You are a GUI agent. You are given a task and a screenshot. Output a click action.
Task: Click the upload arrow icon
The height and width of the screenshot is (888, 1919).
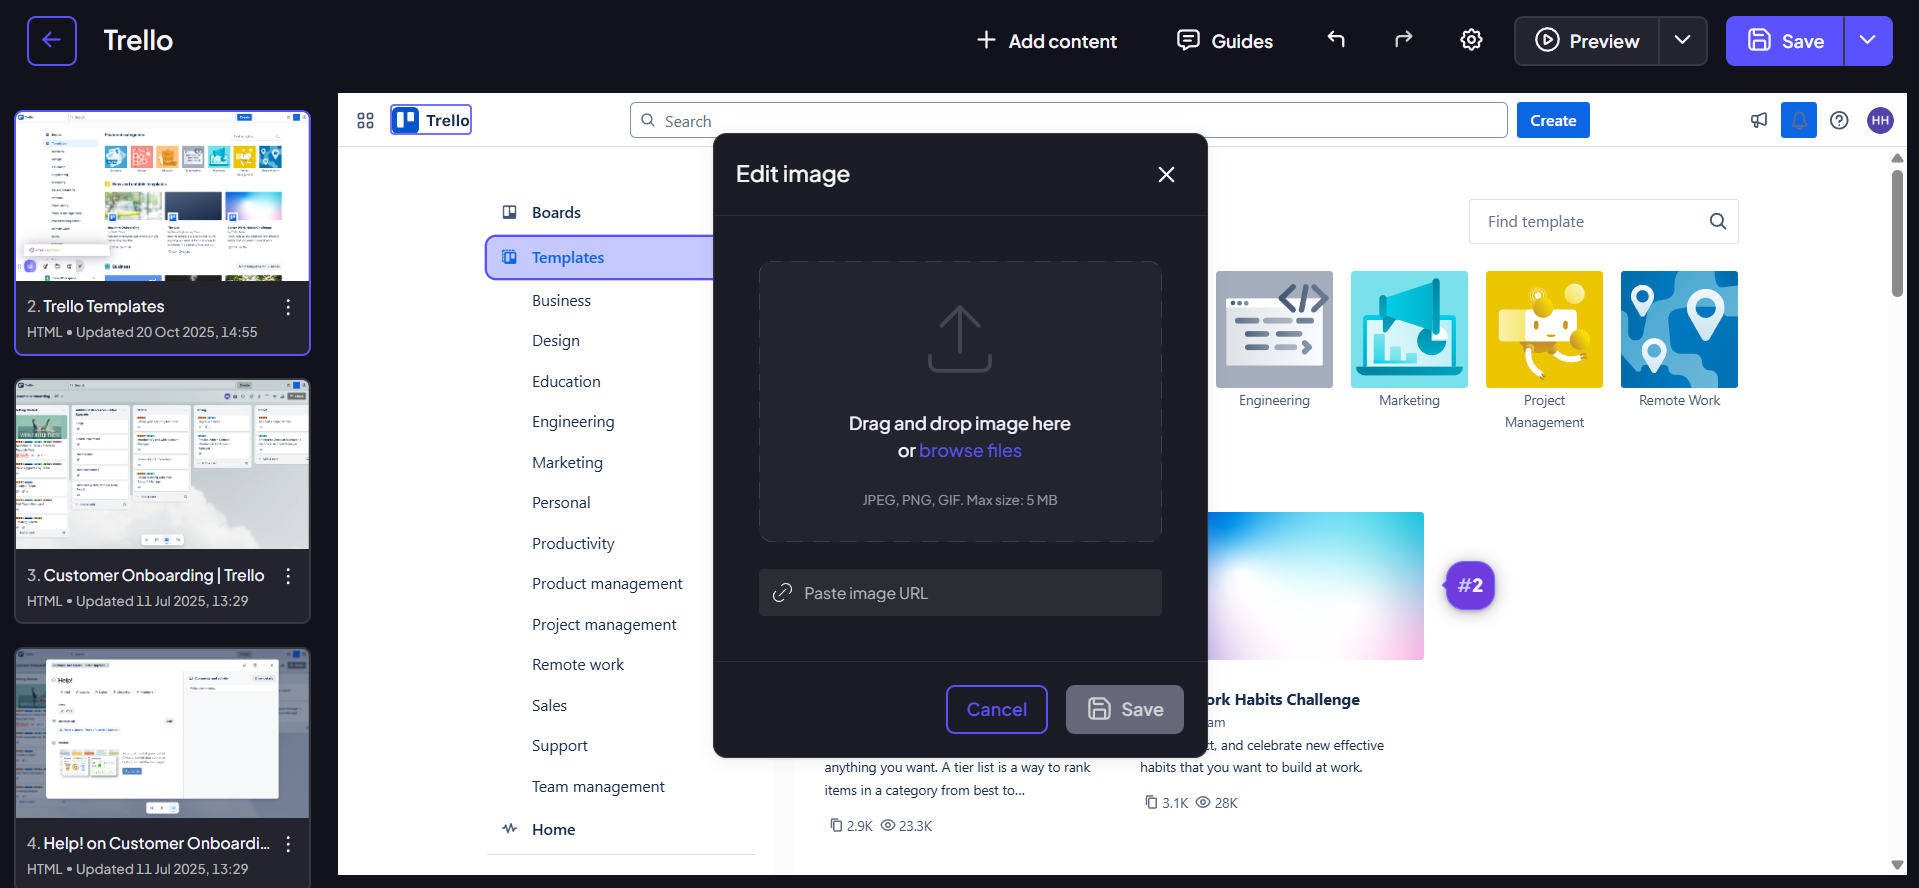click(x=960, y=338)
